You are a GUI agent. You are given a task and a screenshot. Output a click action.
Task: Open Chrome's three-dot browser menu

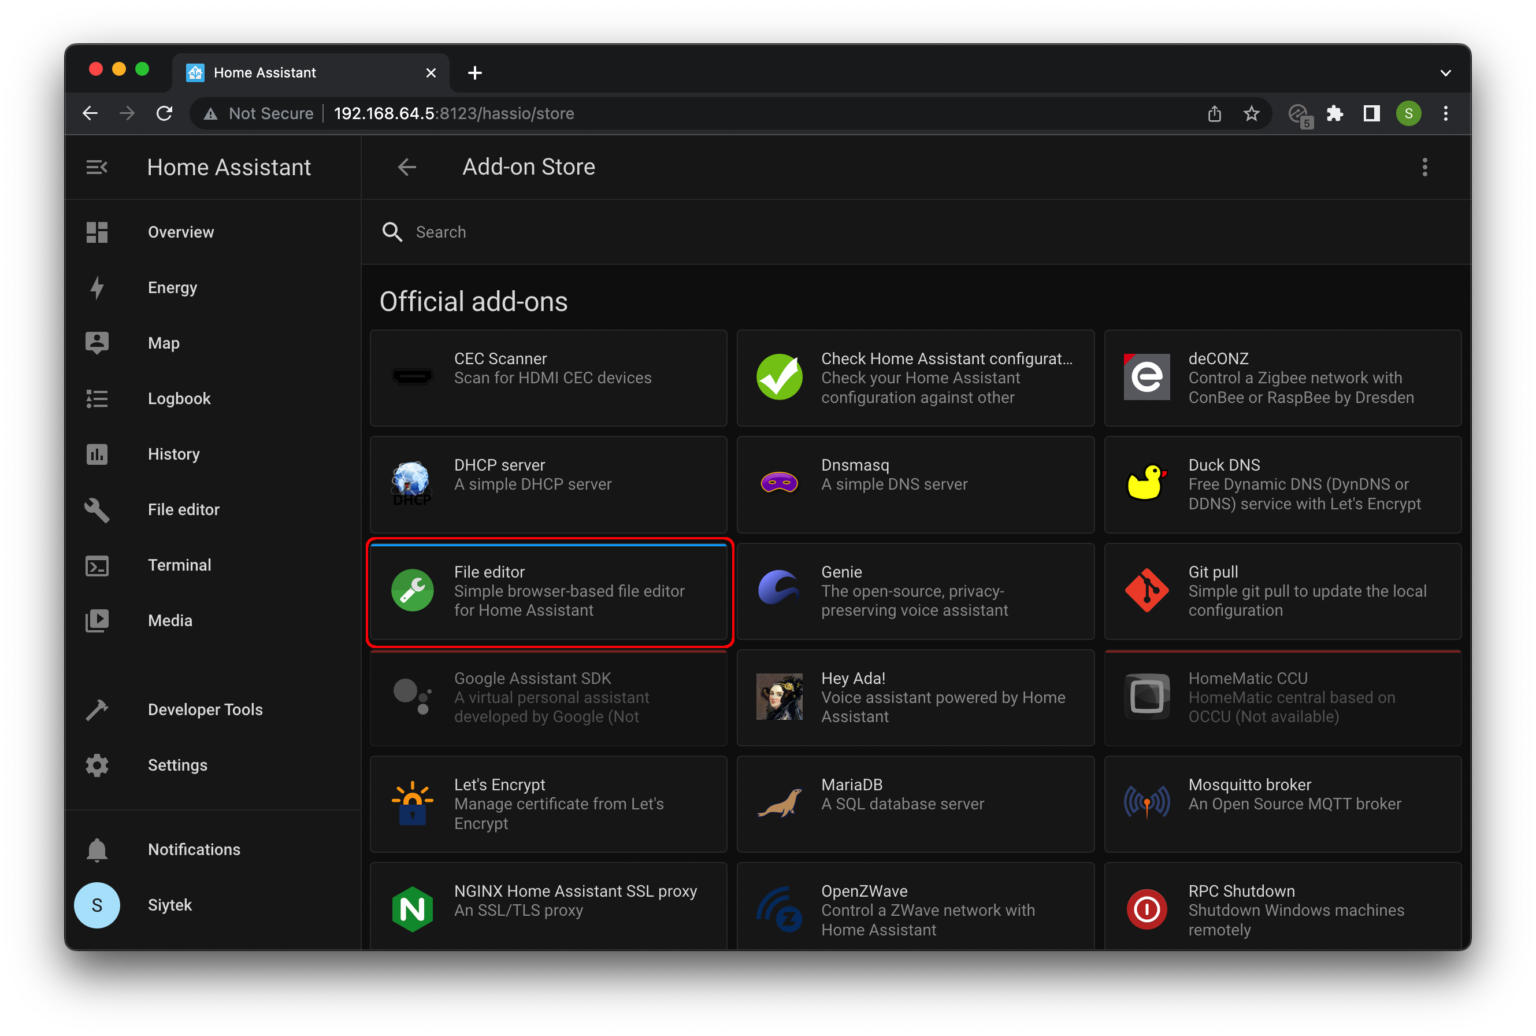1445,113
